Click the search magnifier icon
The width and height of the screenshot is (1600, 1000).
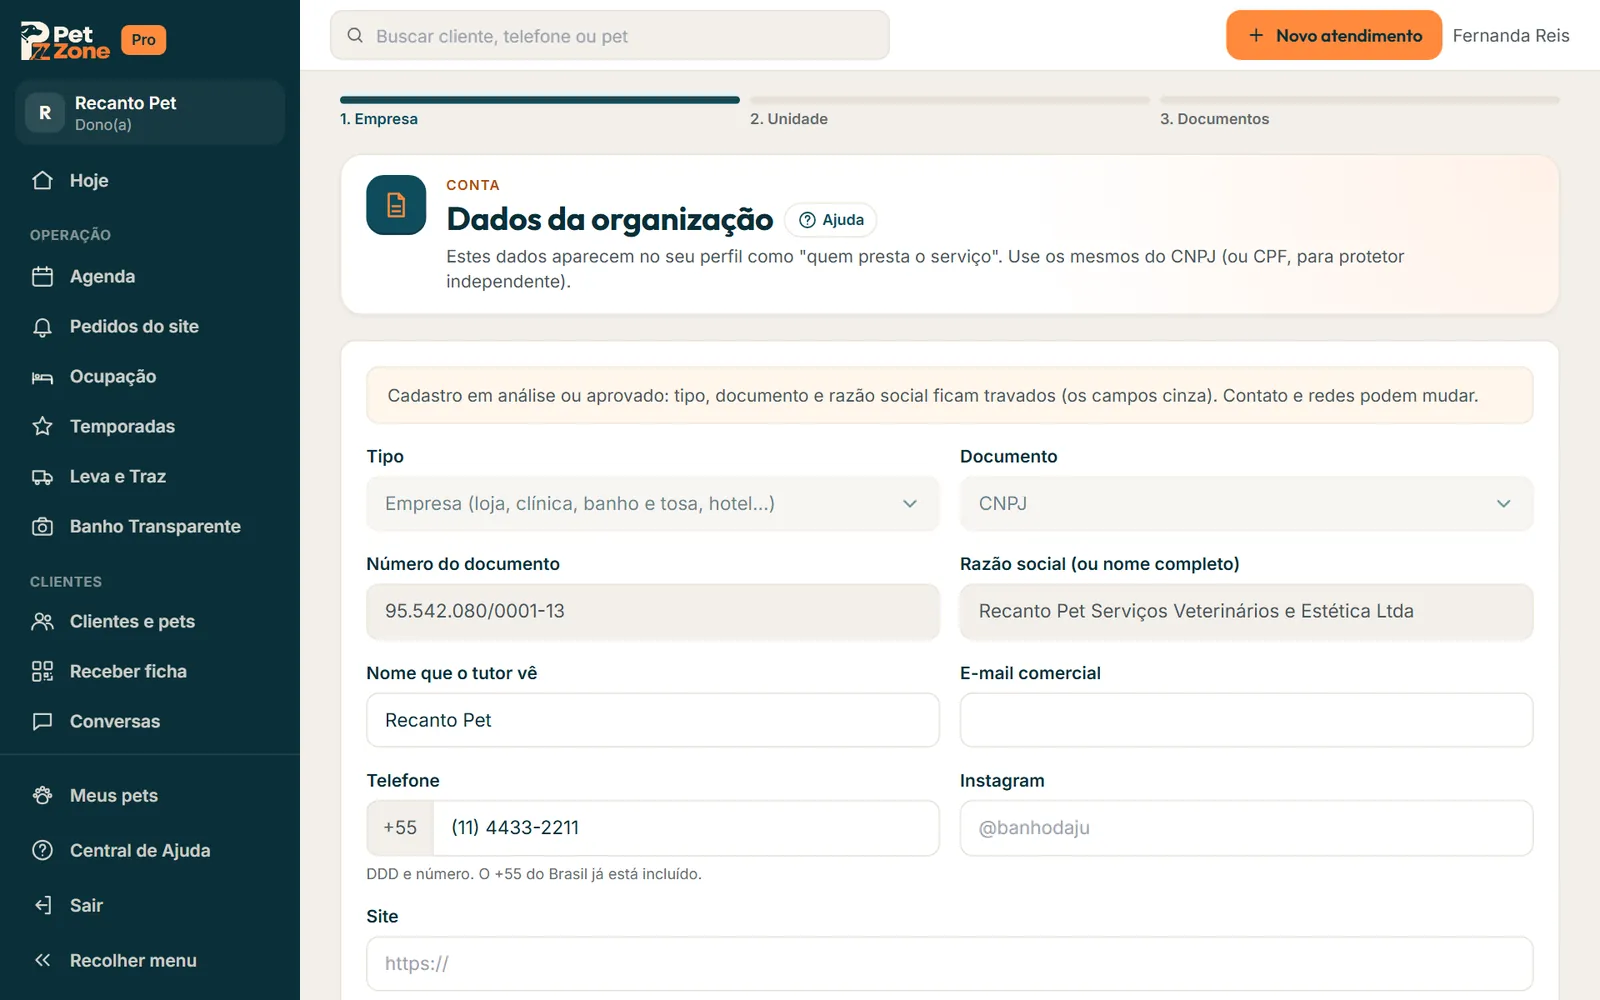(x=355, y=36)
